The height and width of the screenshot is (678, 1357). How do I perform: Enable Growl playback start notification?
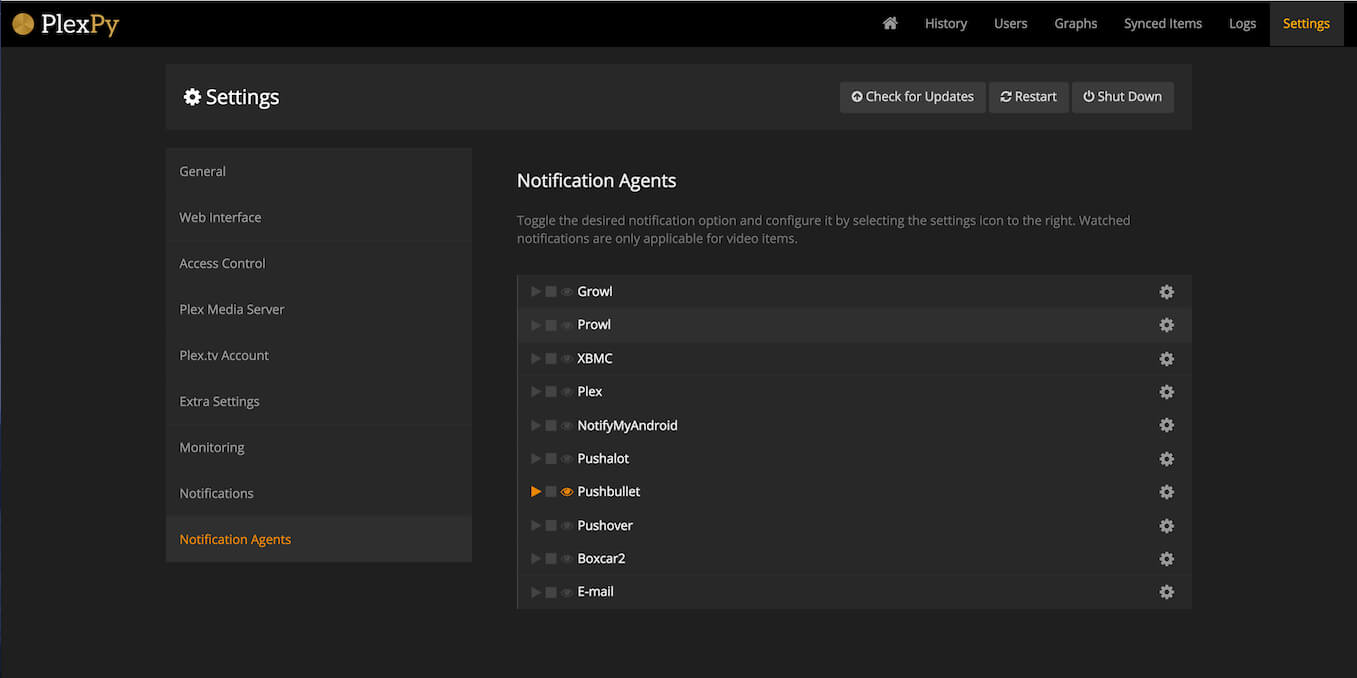(536, 292)
